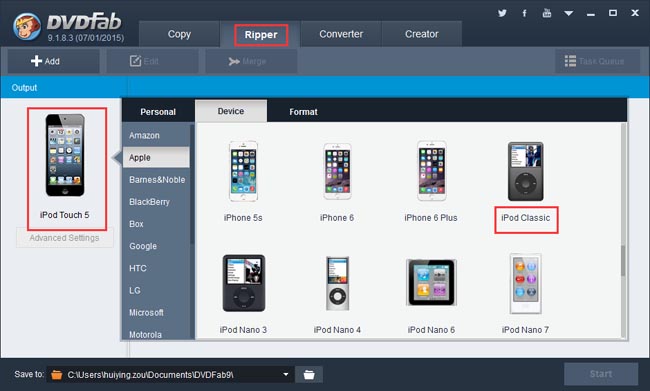Click the Start button
The width and height of the screenshot is (650, 391).
601,374
